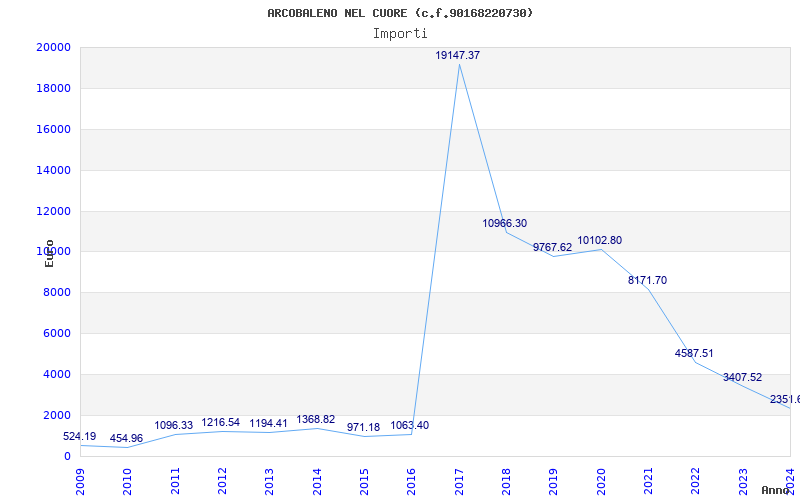Click the Euro y-axis title
This screenshot has height=500, width=800.
49,254
